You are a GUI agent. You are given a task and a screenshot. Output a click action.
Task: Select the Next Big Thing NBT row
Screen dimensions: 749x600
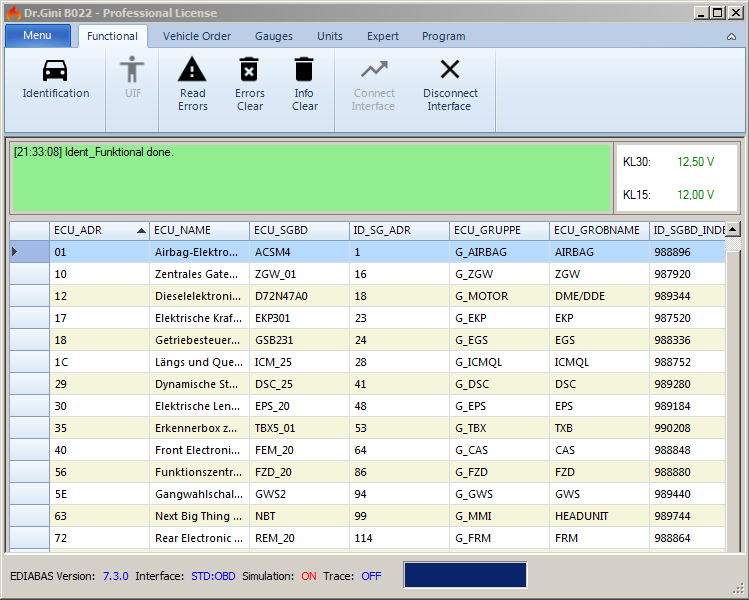tap(198, 516)
